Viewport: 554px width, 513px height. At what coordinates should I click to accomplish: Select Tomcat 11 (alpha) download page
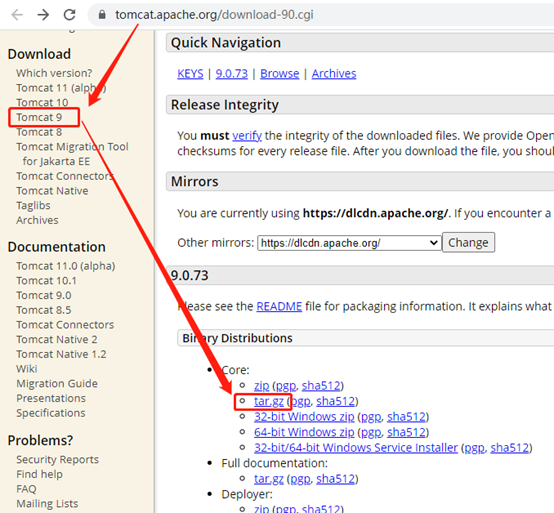click(x=61, y=88)
